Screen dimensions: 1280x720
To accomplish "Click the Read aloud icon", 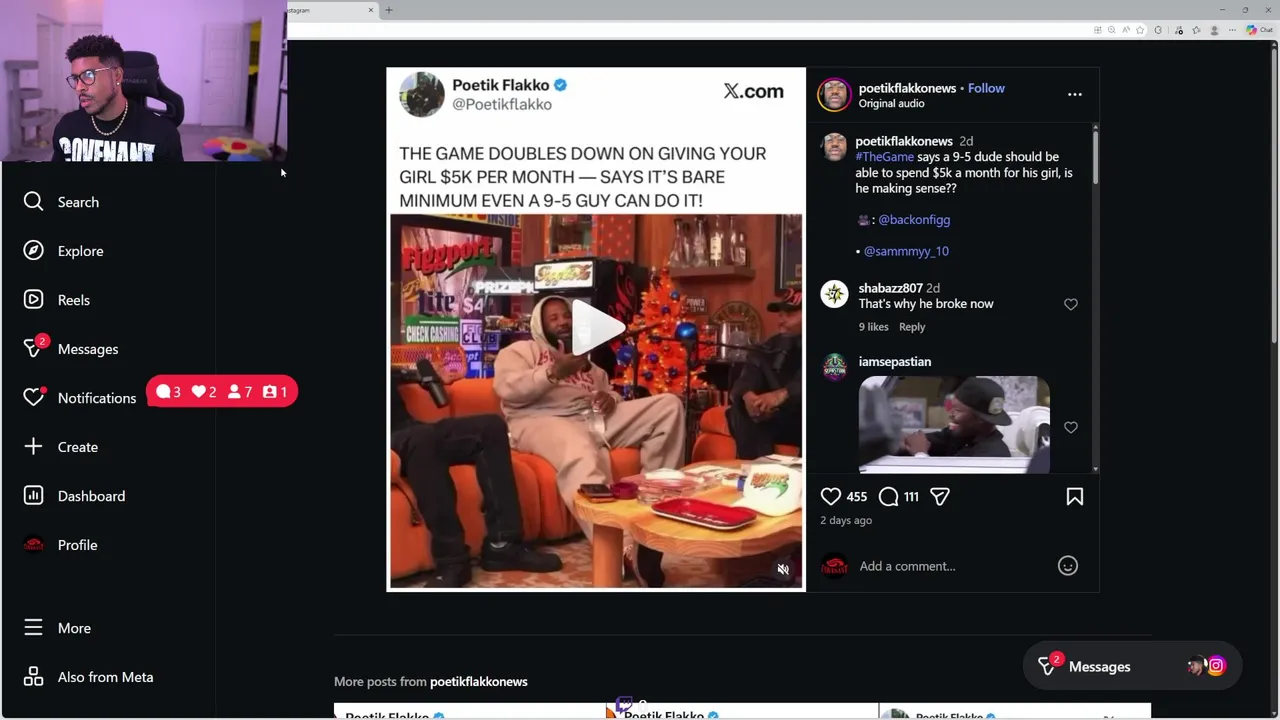I will click(x=1126, y=30).
